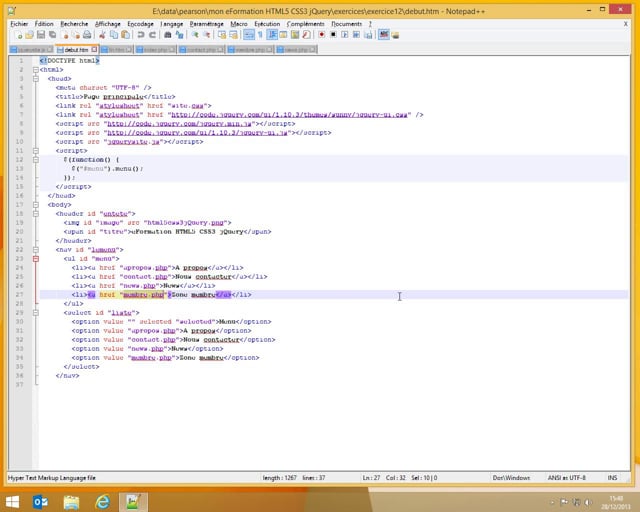This screenshot has width=640, height=512.
Task: Redo the edit via toolbar
Action: pyautogui.click(x=152, y=35)
